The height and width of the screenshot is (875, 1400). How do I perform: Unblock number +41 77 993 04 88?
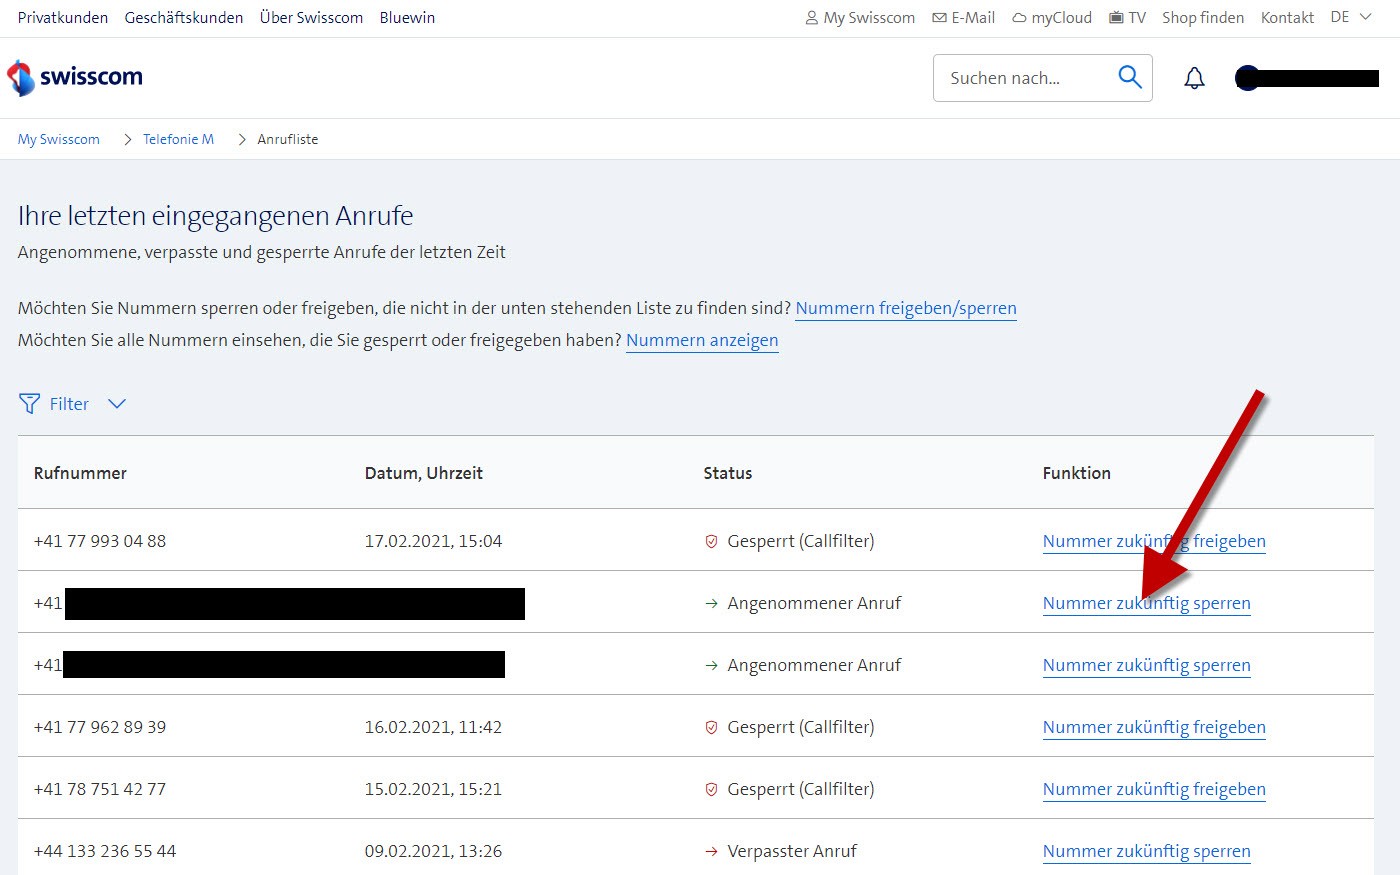(x=1154, y=541)
